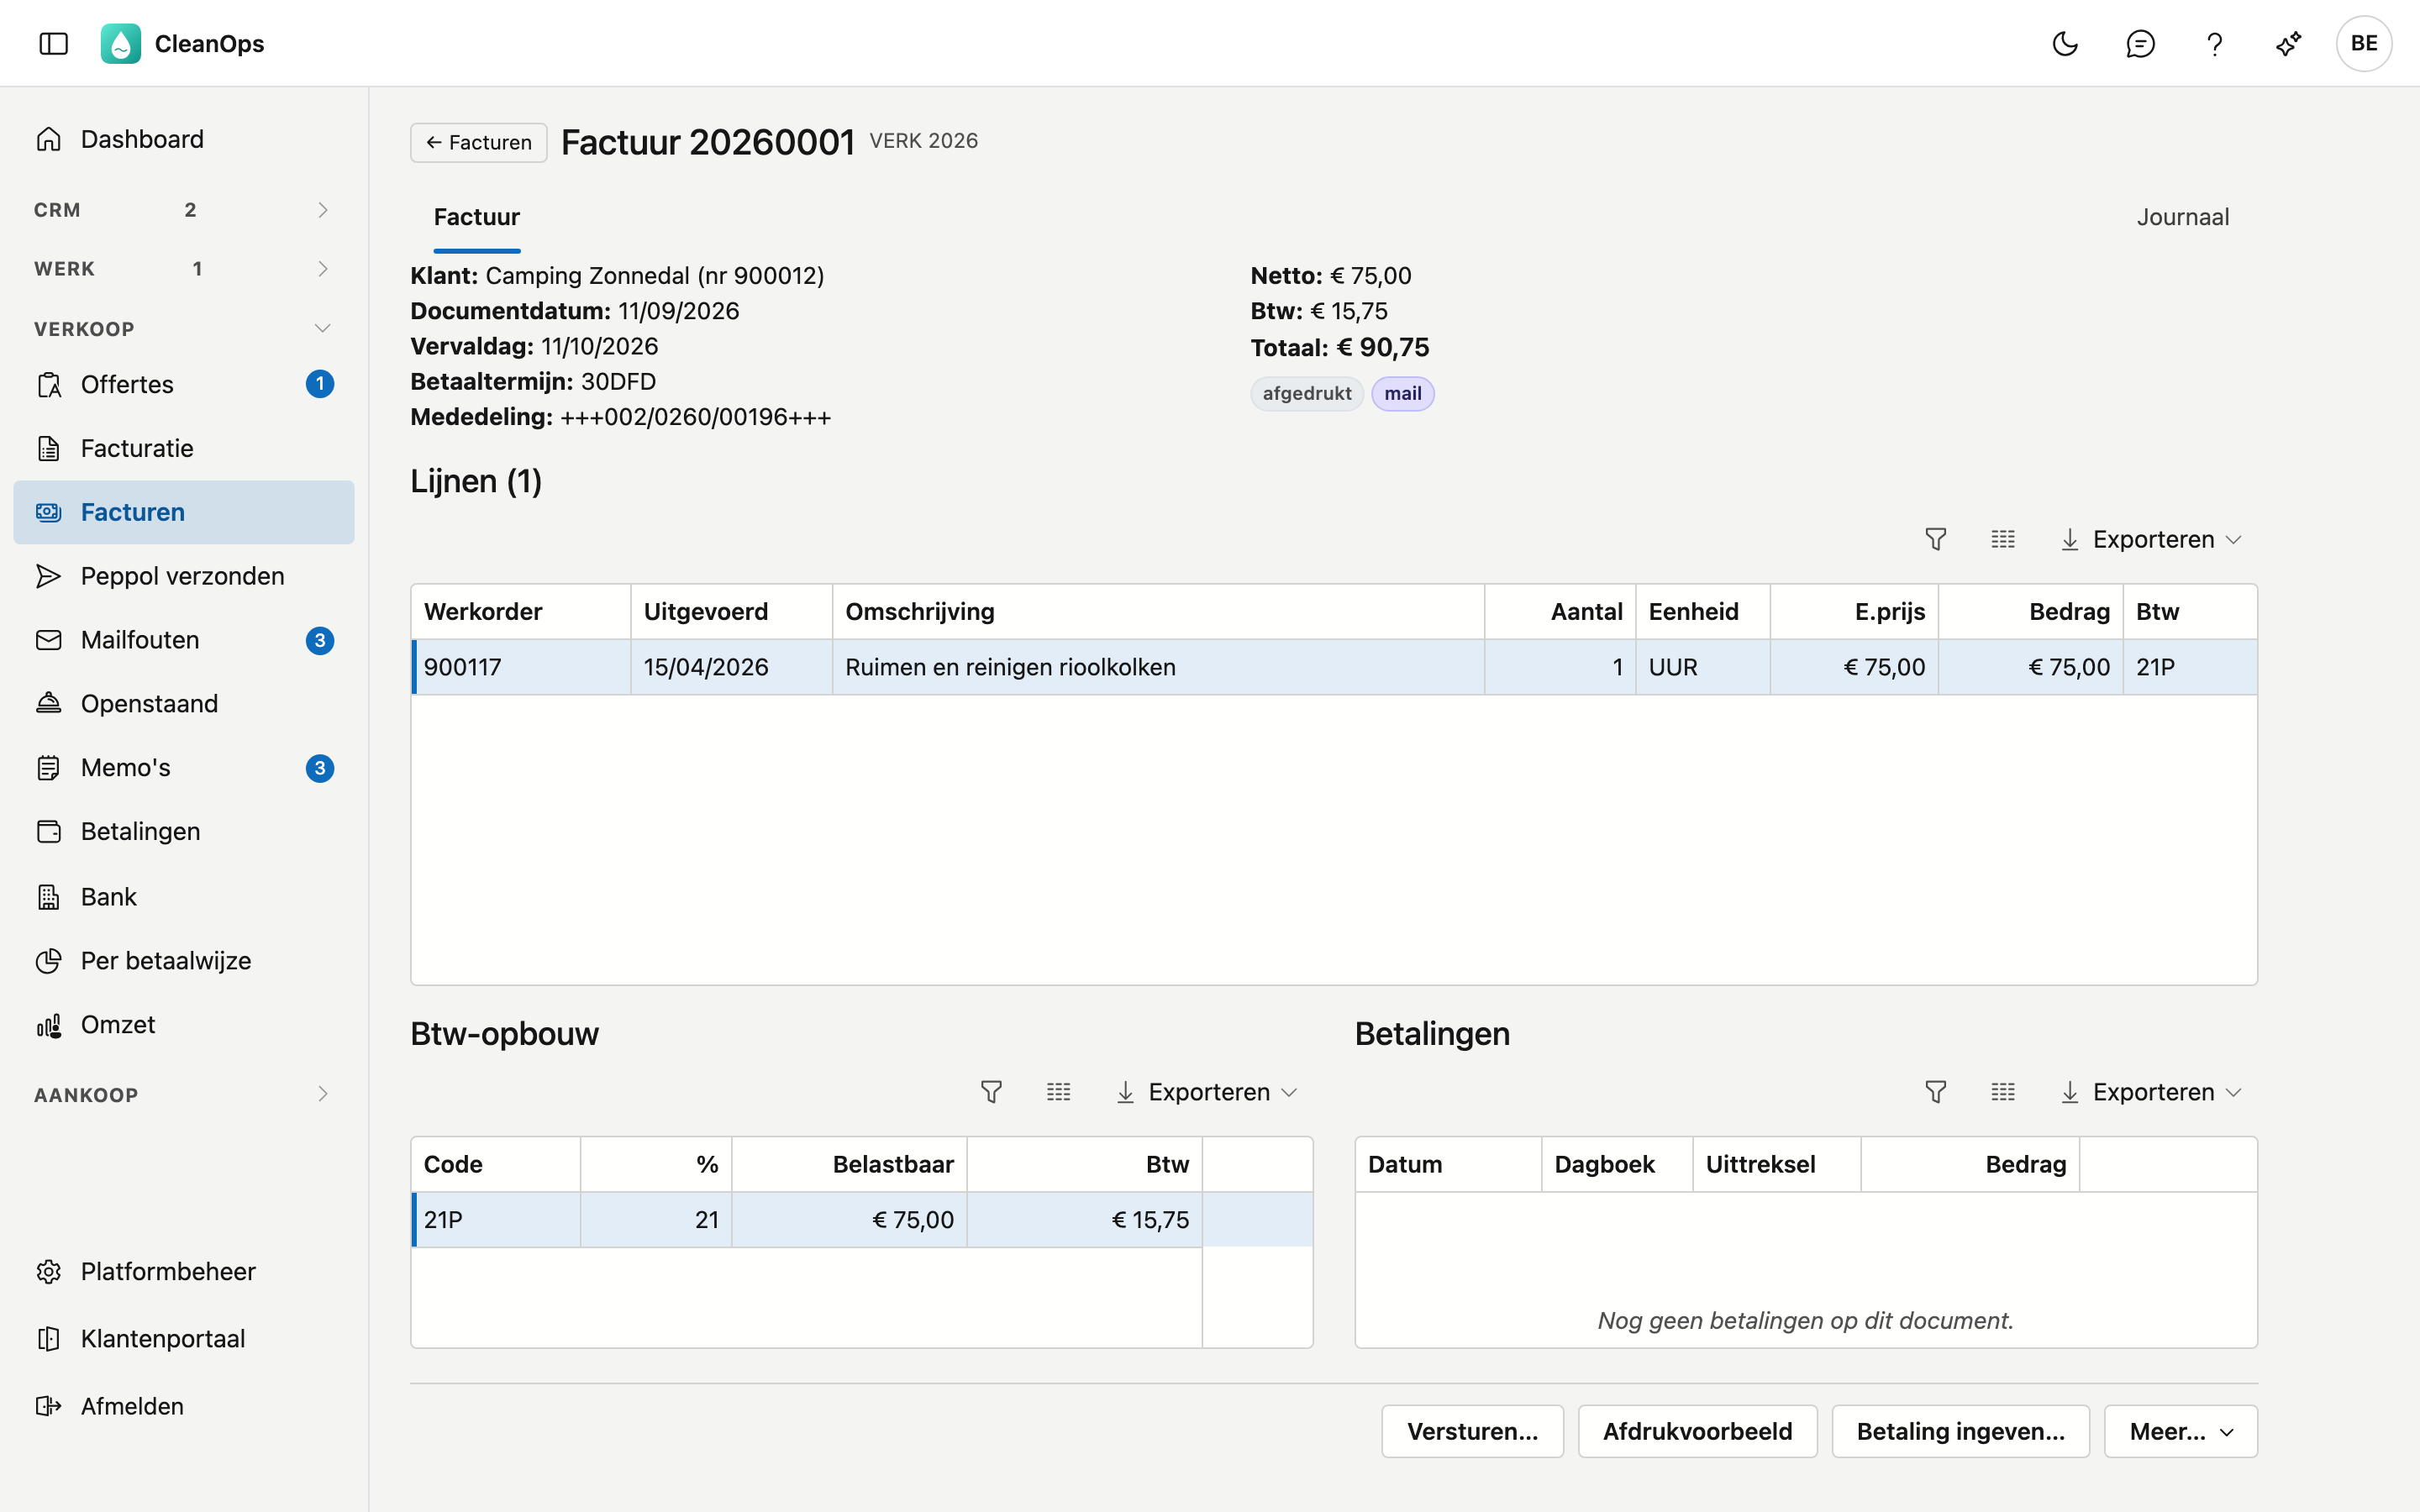Open Platformbeheer settings
This screenshot has width=2420, height=1512.
(184, 1272)
